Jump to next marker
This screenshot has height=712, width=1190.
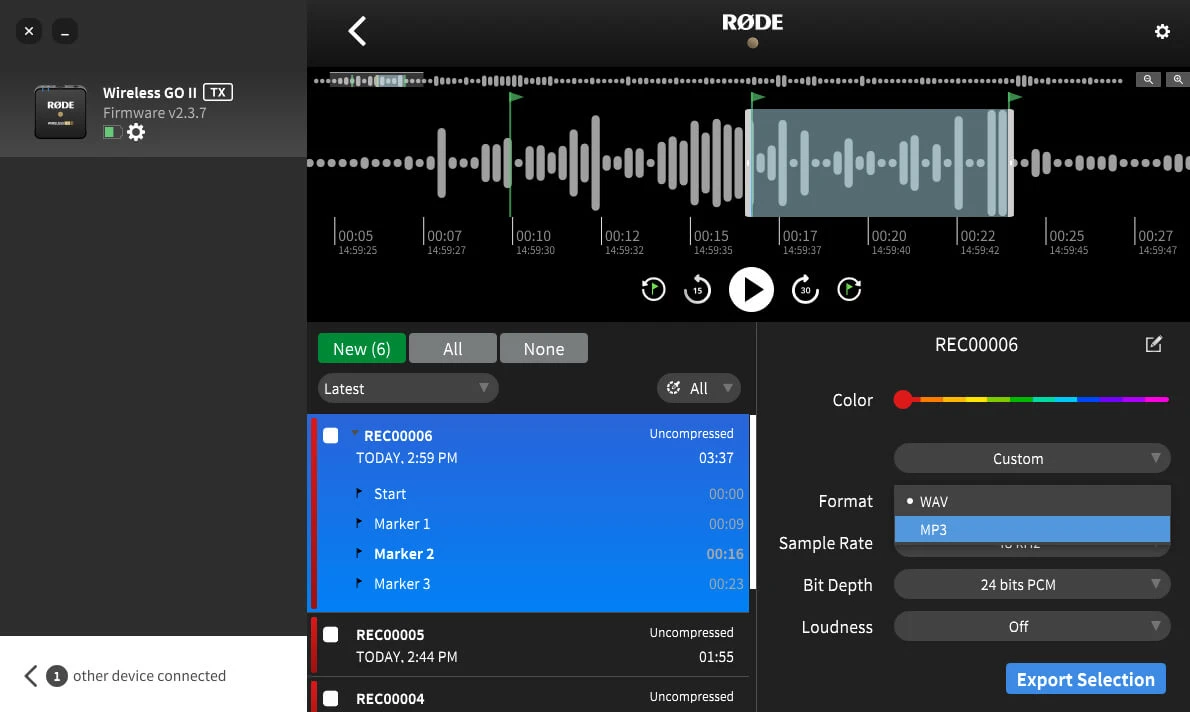[x=848, y=289]
